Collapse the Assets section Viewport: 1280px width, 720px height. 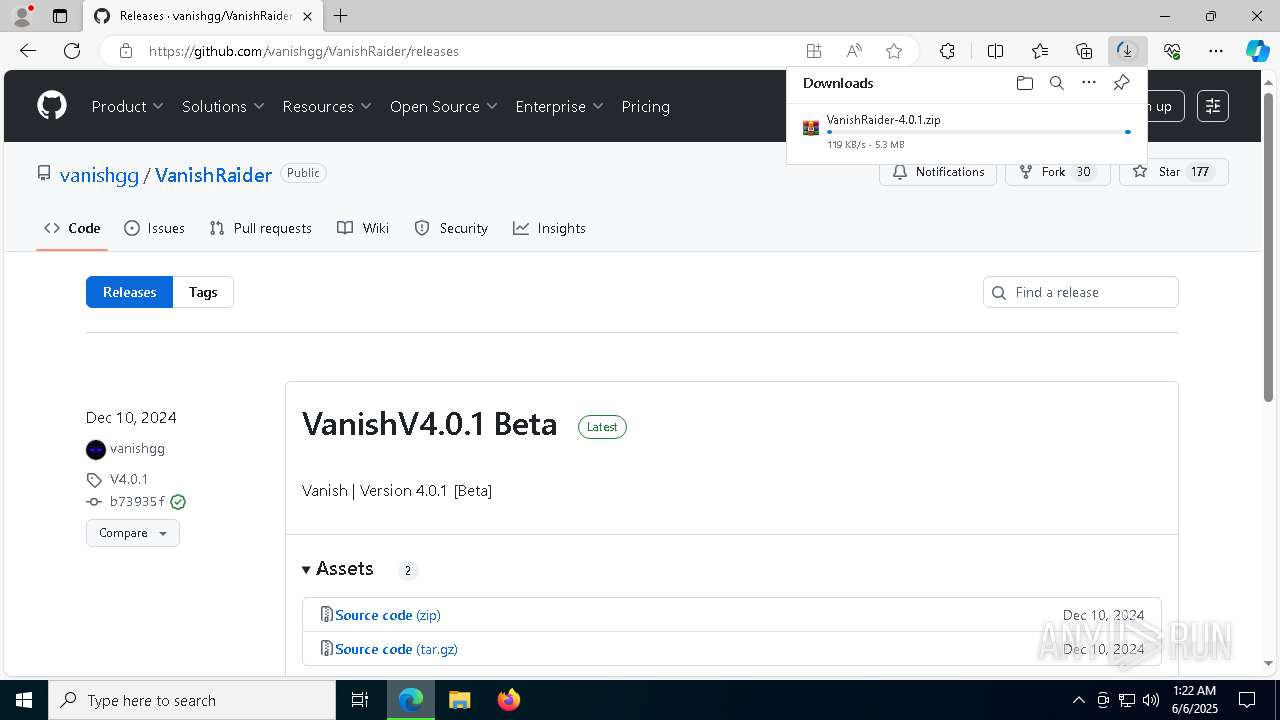click(x=338, y=569)
